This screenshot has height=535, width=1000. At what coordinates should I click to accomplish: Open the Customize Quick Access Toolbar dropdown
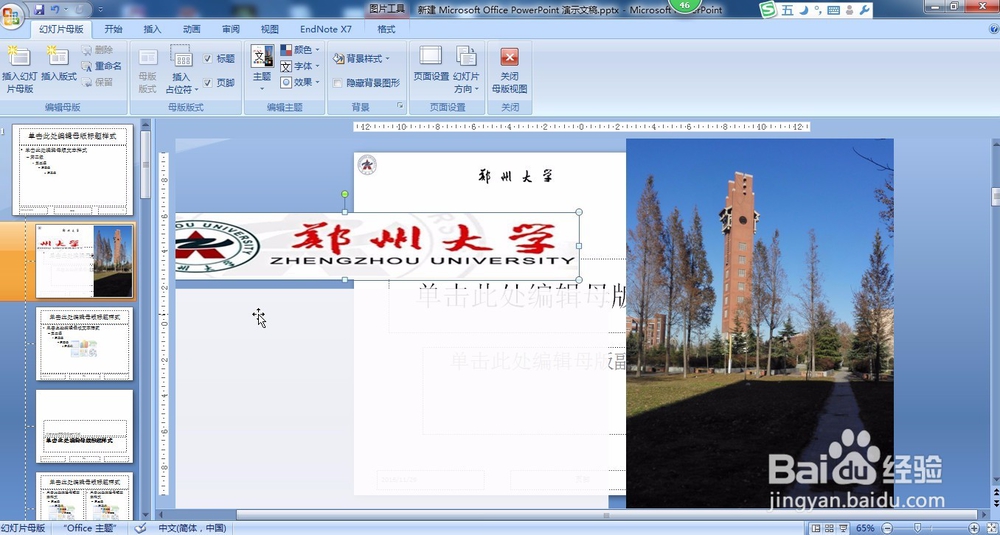(x=101, y=10)
